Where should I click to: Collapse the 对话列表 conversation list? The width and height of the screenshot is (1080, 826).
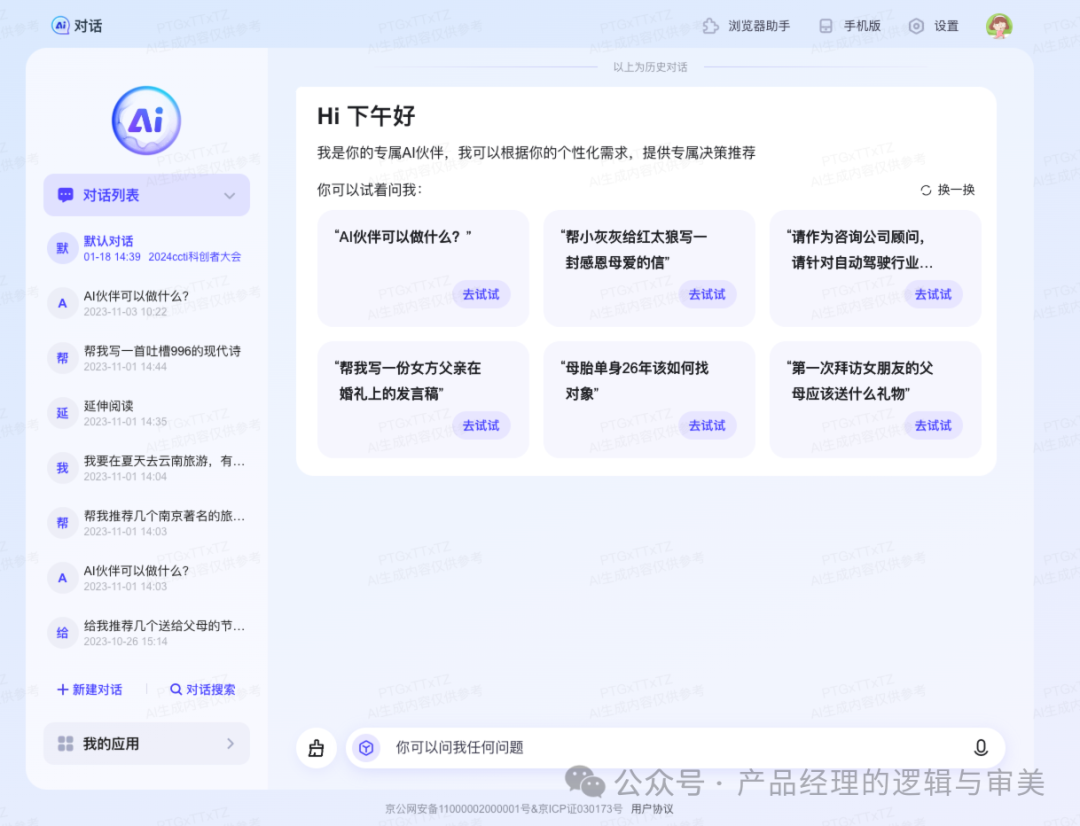pyautogui.click(x=229, y=195)
